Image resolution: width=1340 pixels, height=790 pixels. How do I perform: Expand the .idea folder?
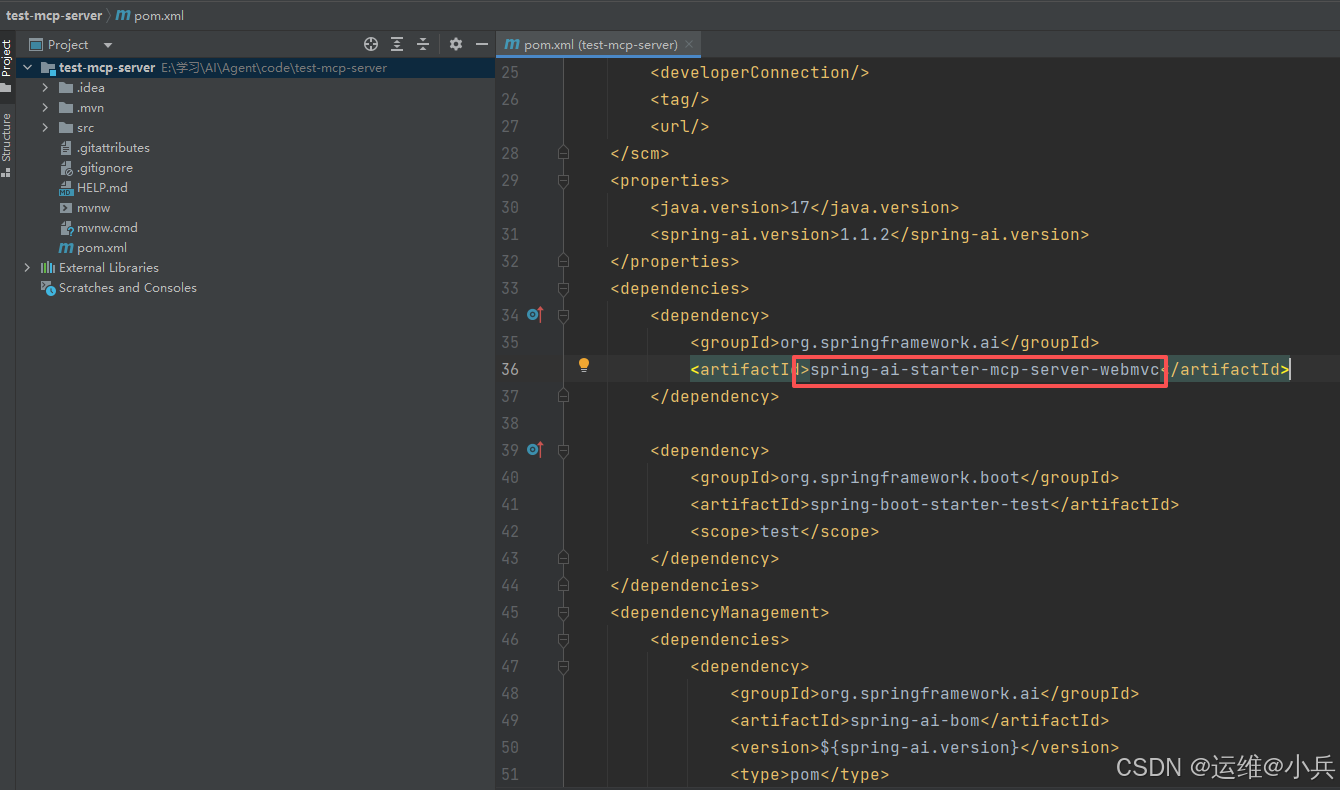[45, 88]
